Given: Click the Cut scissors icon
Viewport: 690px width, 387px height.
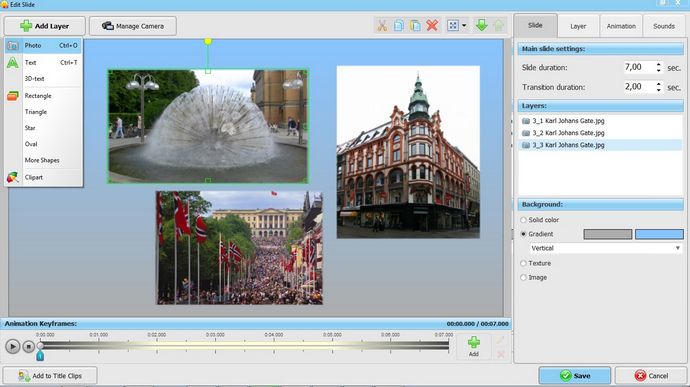Looking at the screenshot, I should 382,26.
